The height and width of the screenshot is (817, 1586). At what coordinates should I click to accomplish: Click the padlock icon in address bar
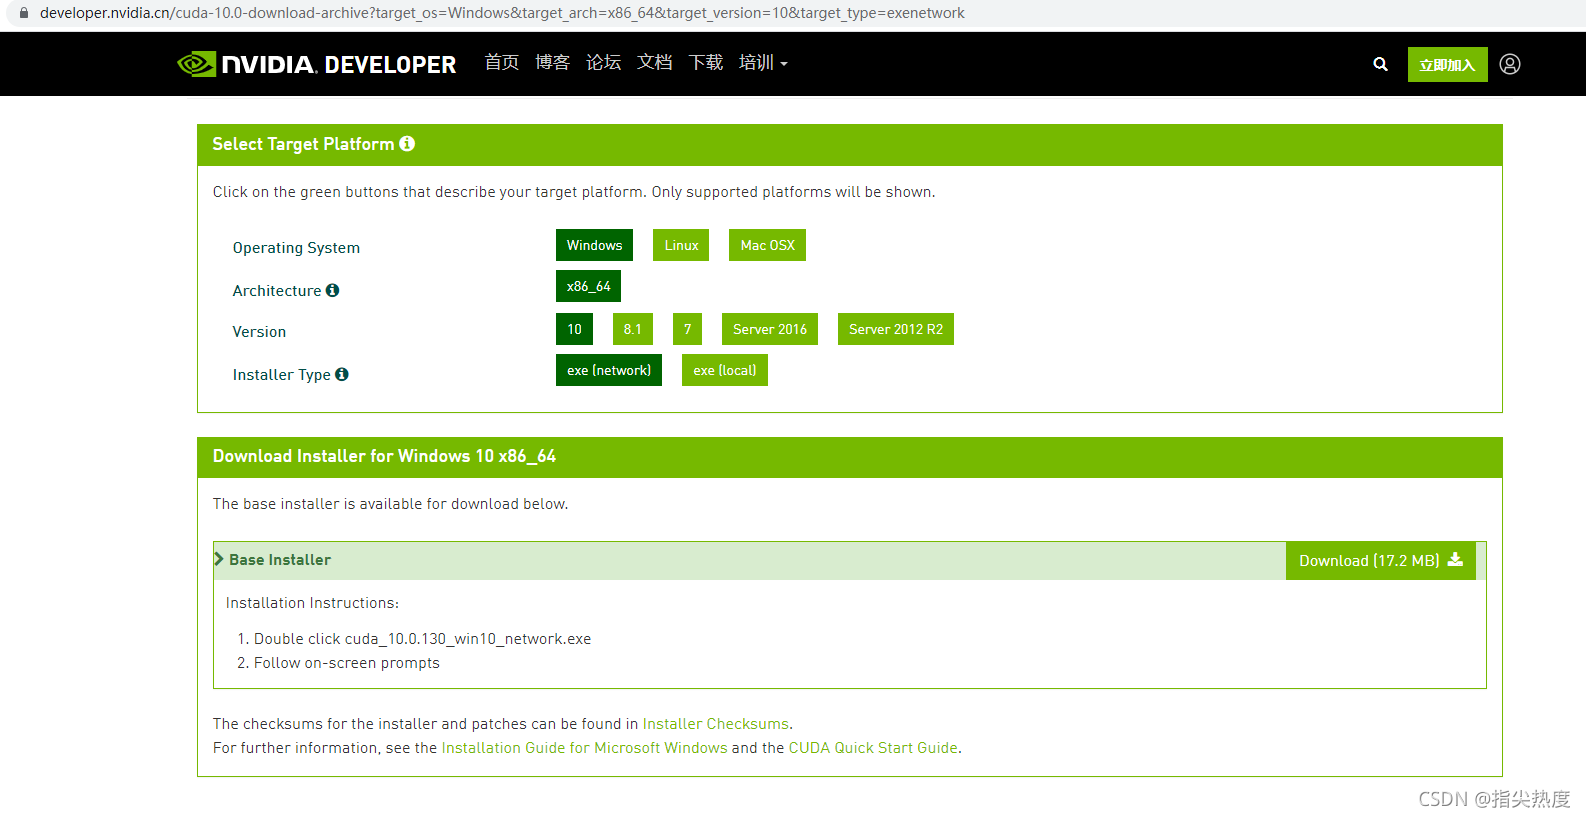point(24,13)
